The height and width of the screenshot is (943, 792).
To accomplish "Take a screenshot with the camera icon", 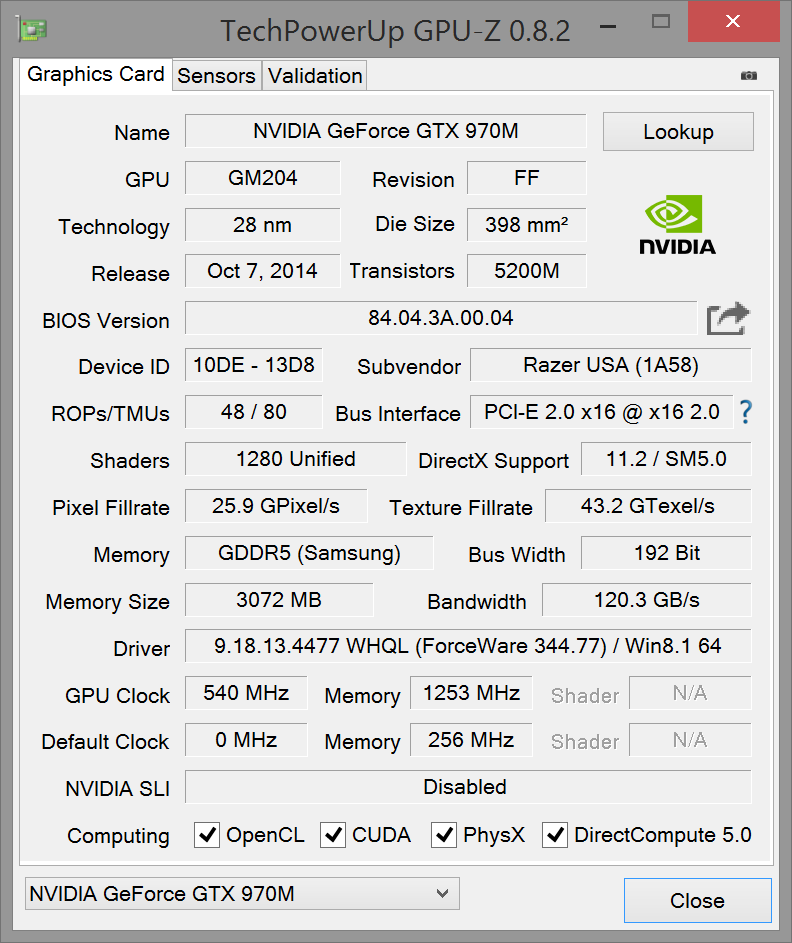I will tap(749, 75).
